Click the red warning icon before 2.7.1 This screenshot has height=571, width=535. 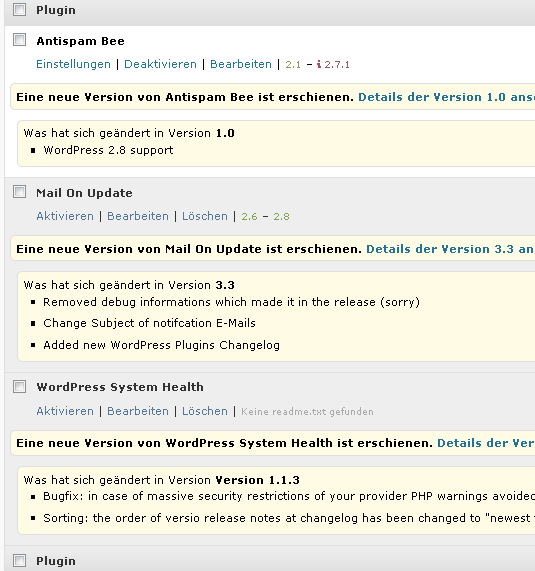319,64
